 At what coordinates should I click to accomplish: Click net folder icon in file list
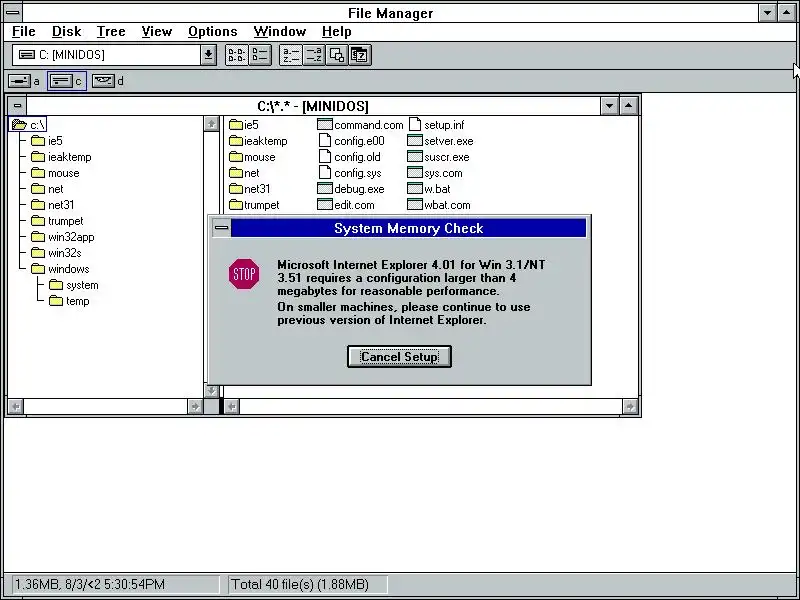tap(236, 173)
